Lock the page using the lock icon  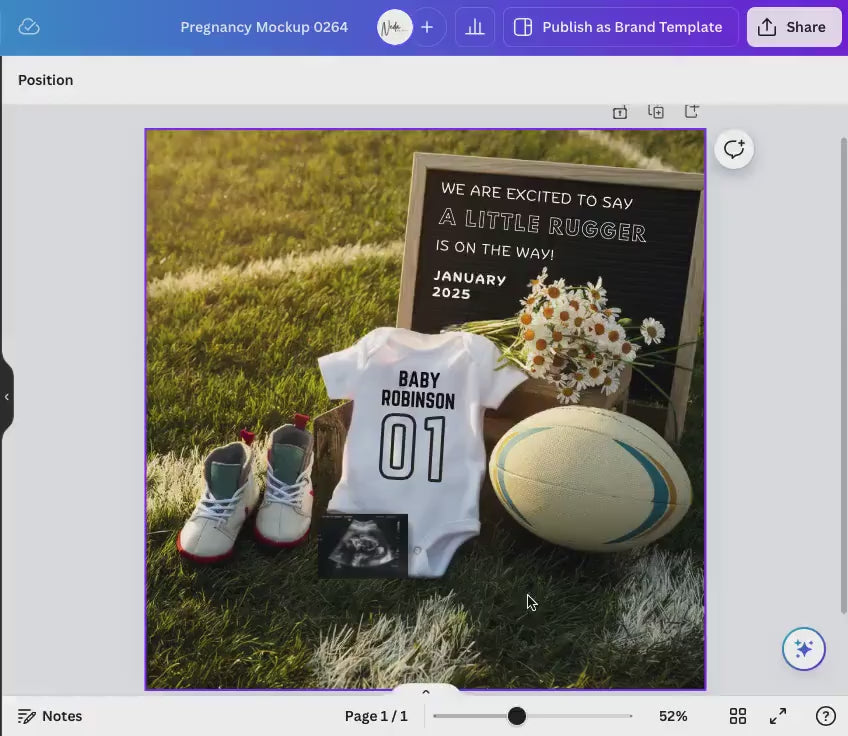620,112
